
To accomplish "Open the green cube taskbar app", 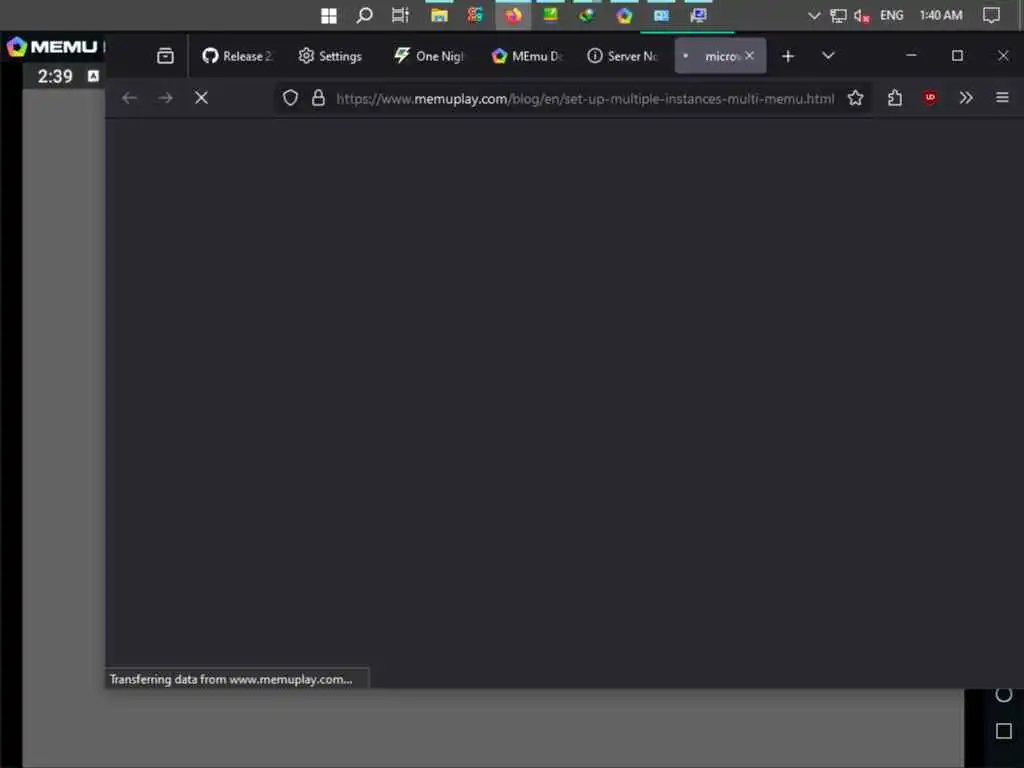I will point(587,15).
